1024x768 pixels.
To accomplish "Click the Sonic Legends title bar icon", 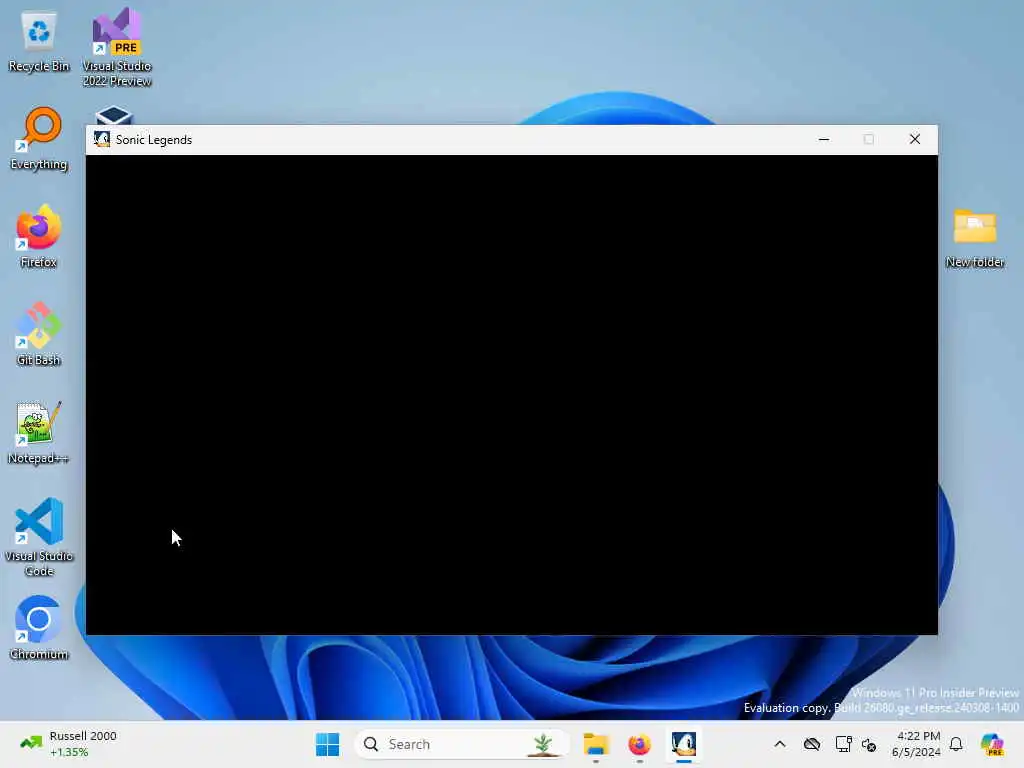I will [102, 139].
